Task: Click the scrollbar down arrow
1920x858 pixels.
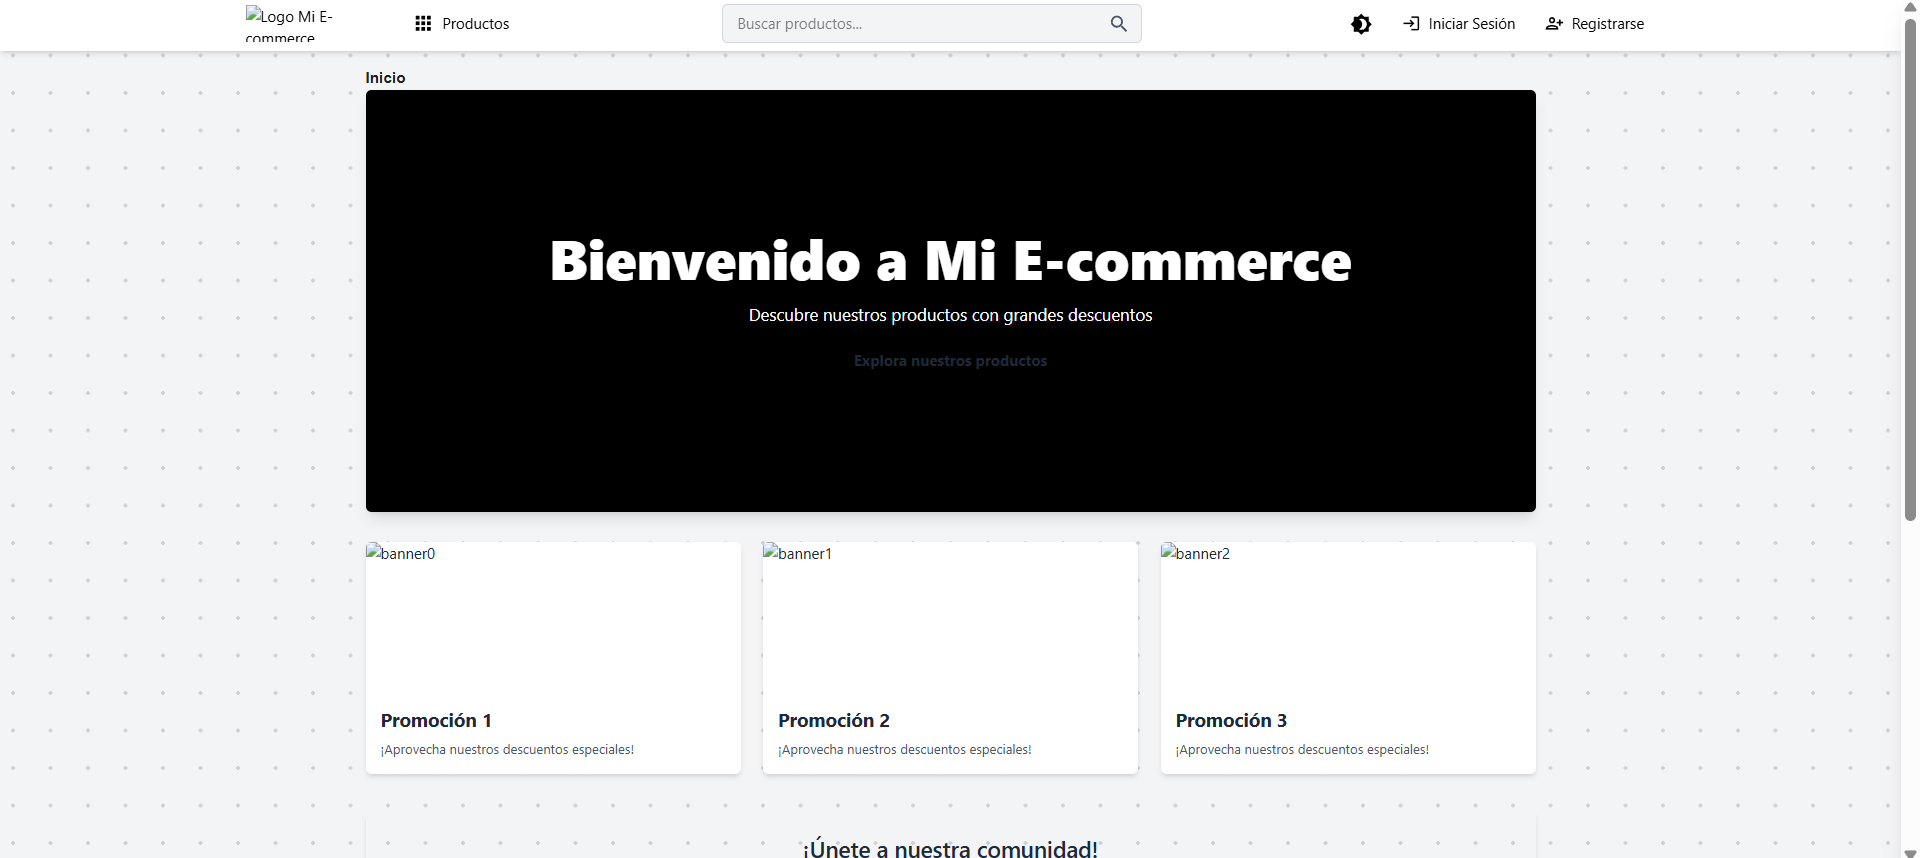Action: (x=1910, y=852)
